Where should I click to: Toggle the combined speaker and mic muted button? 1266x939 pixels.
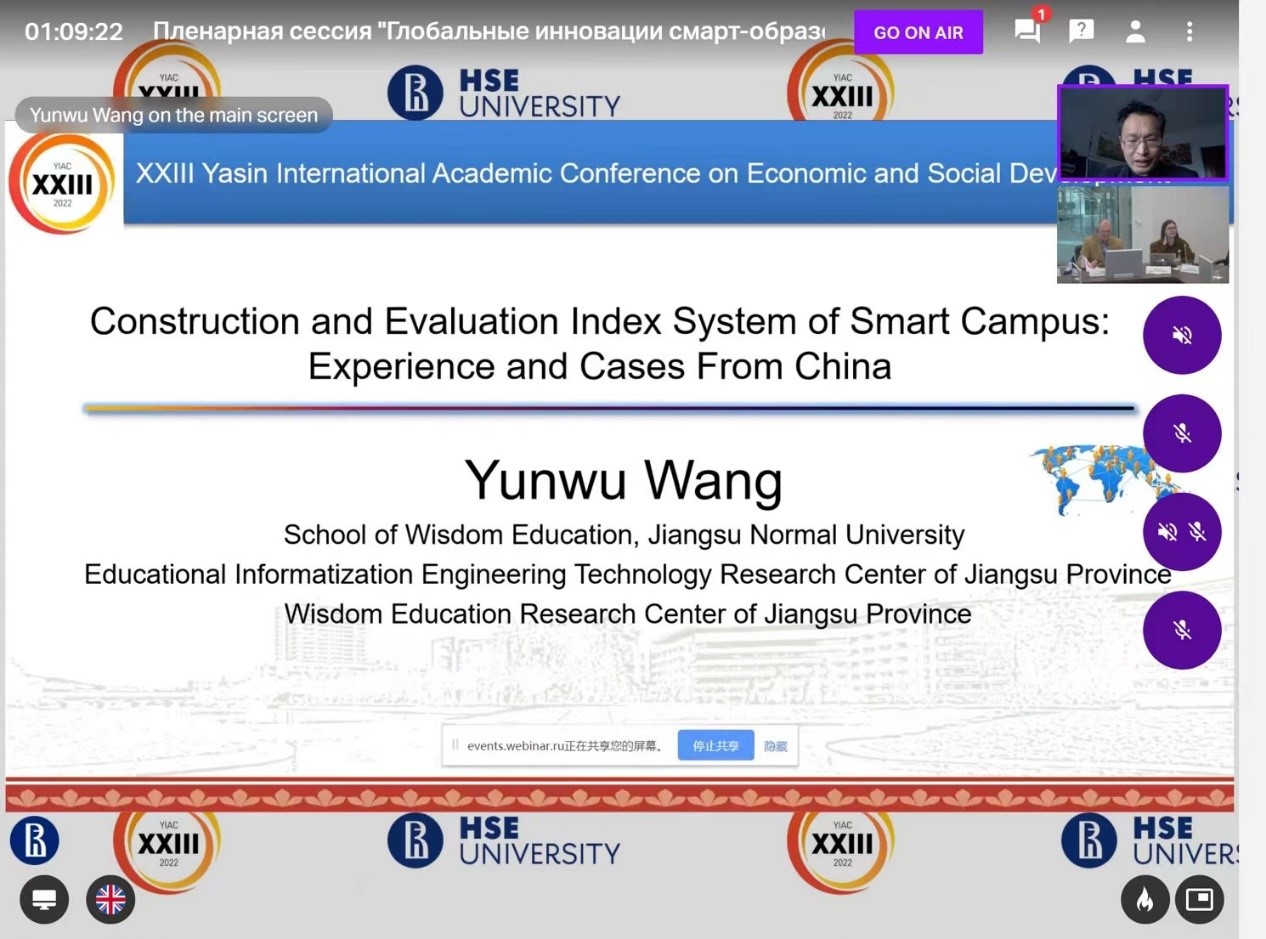coord(1182,531)
